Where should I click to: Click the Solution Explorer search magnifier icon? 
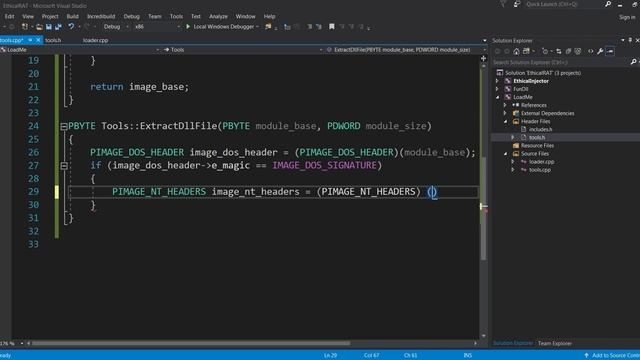pyautogui.click(x=633, y=62)
